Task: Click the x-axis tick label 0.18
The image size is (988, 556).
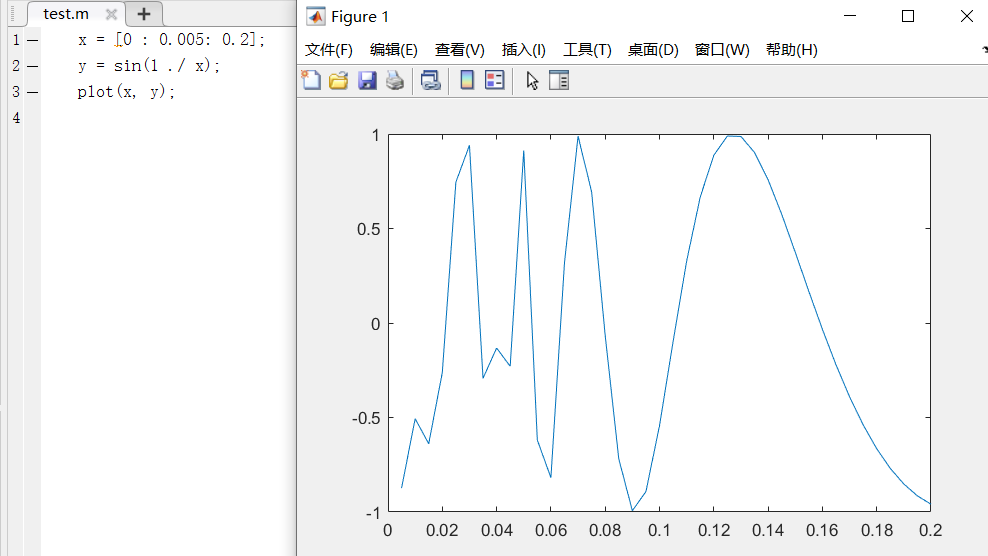Action: click(x=876, y=531)
